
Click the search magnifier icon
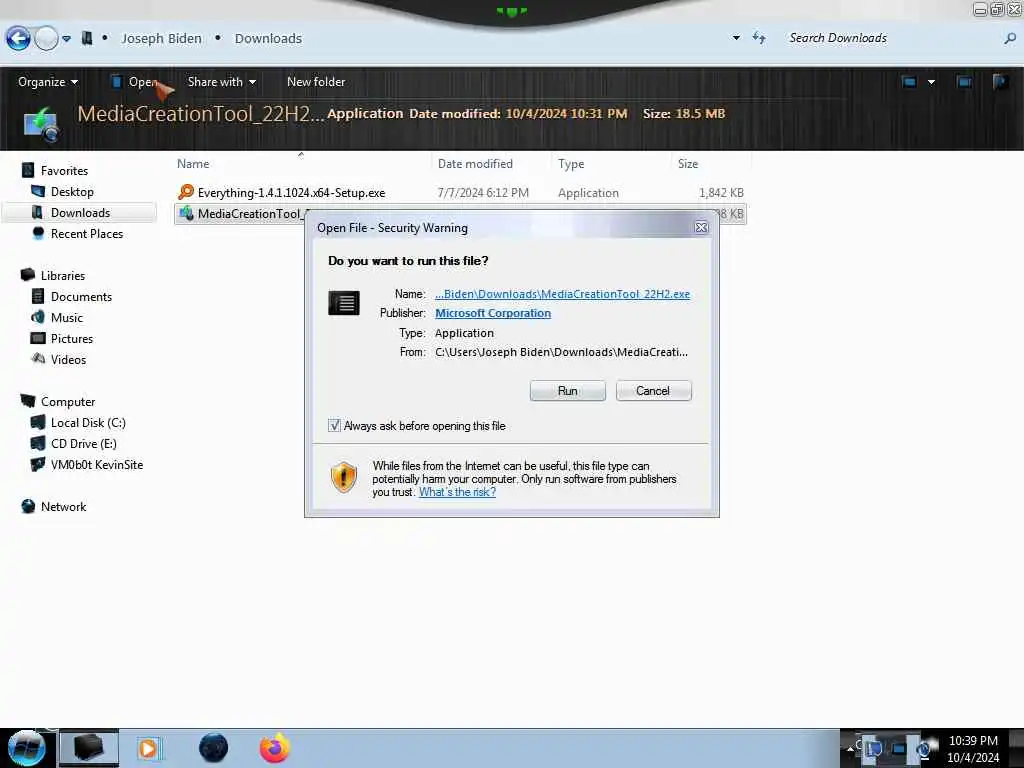[x=1010, y=39]
